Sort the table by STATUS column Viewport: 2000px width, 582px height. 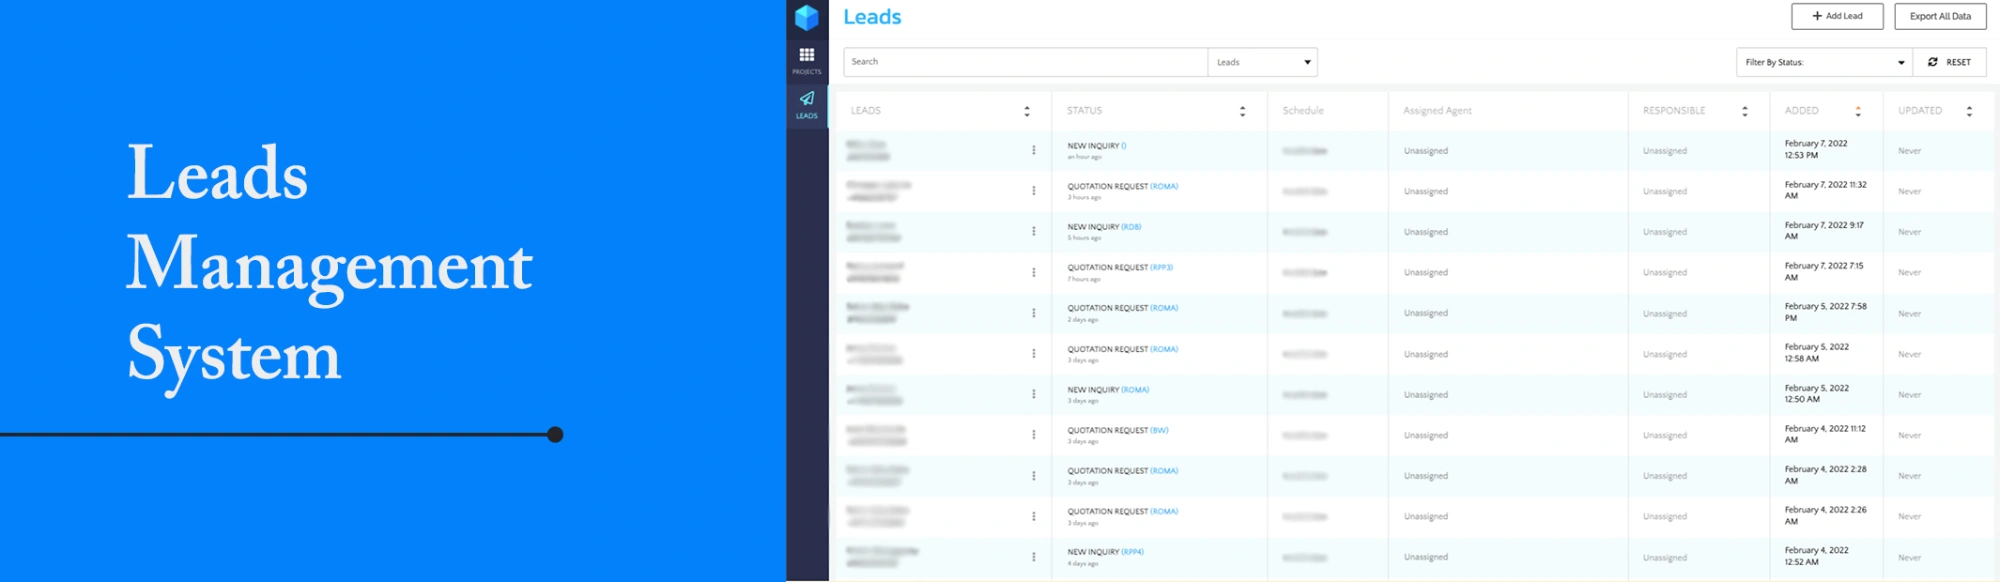tap(1243, 111)
